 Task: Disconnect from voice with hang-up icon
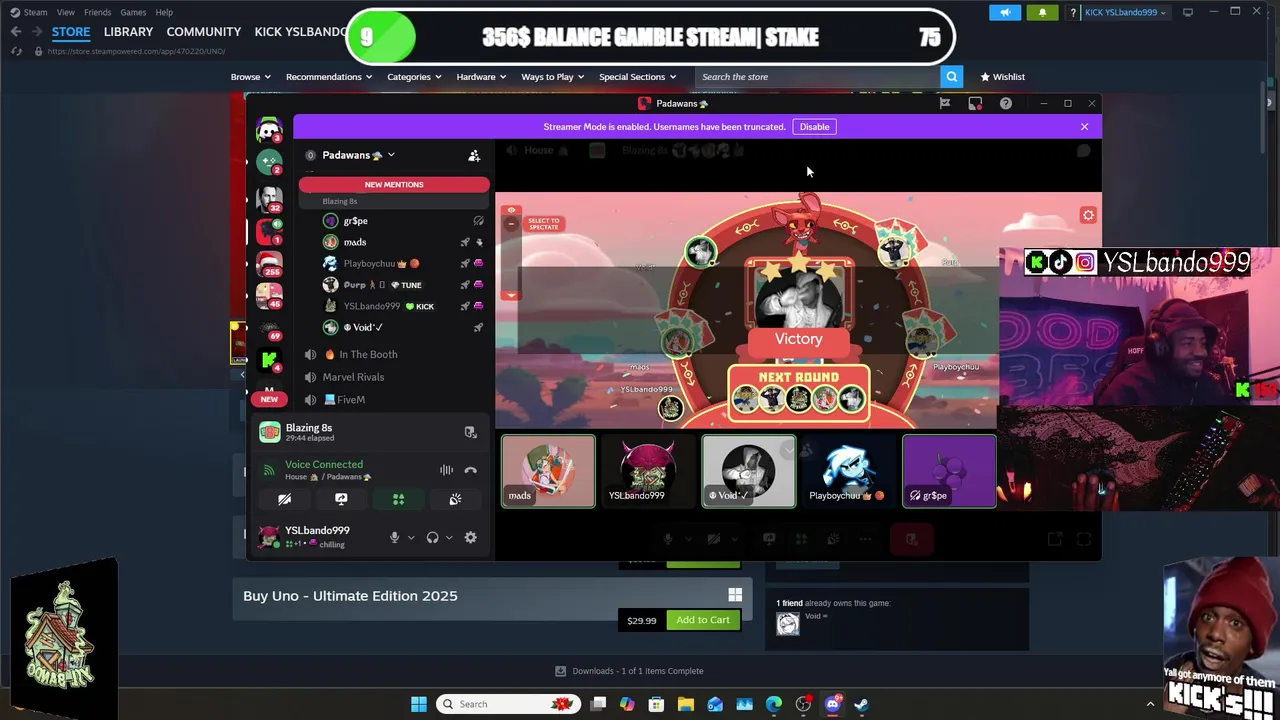tap(471, 470)
